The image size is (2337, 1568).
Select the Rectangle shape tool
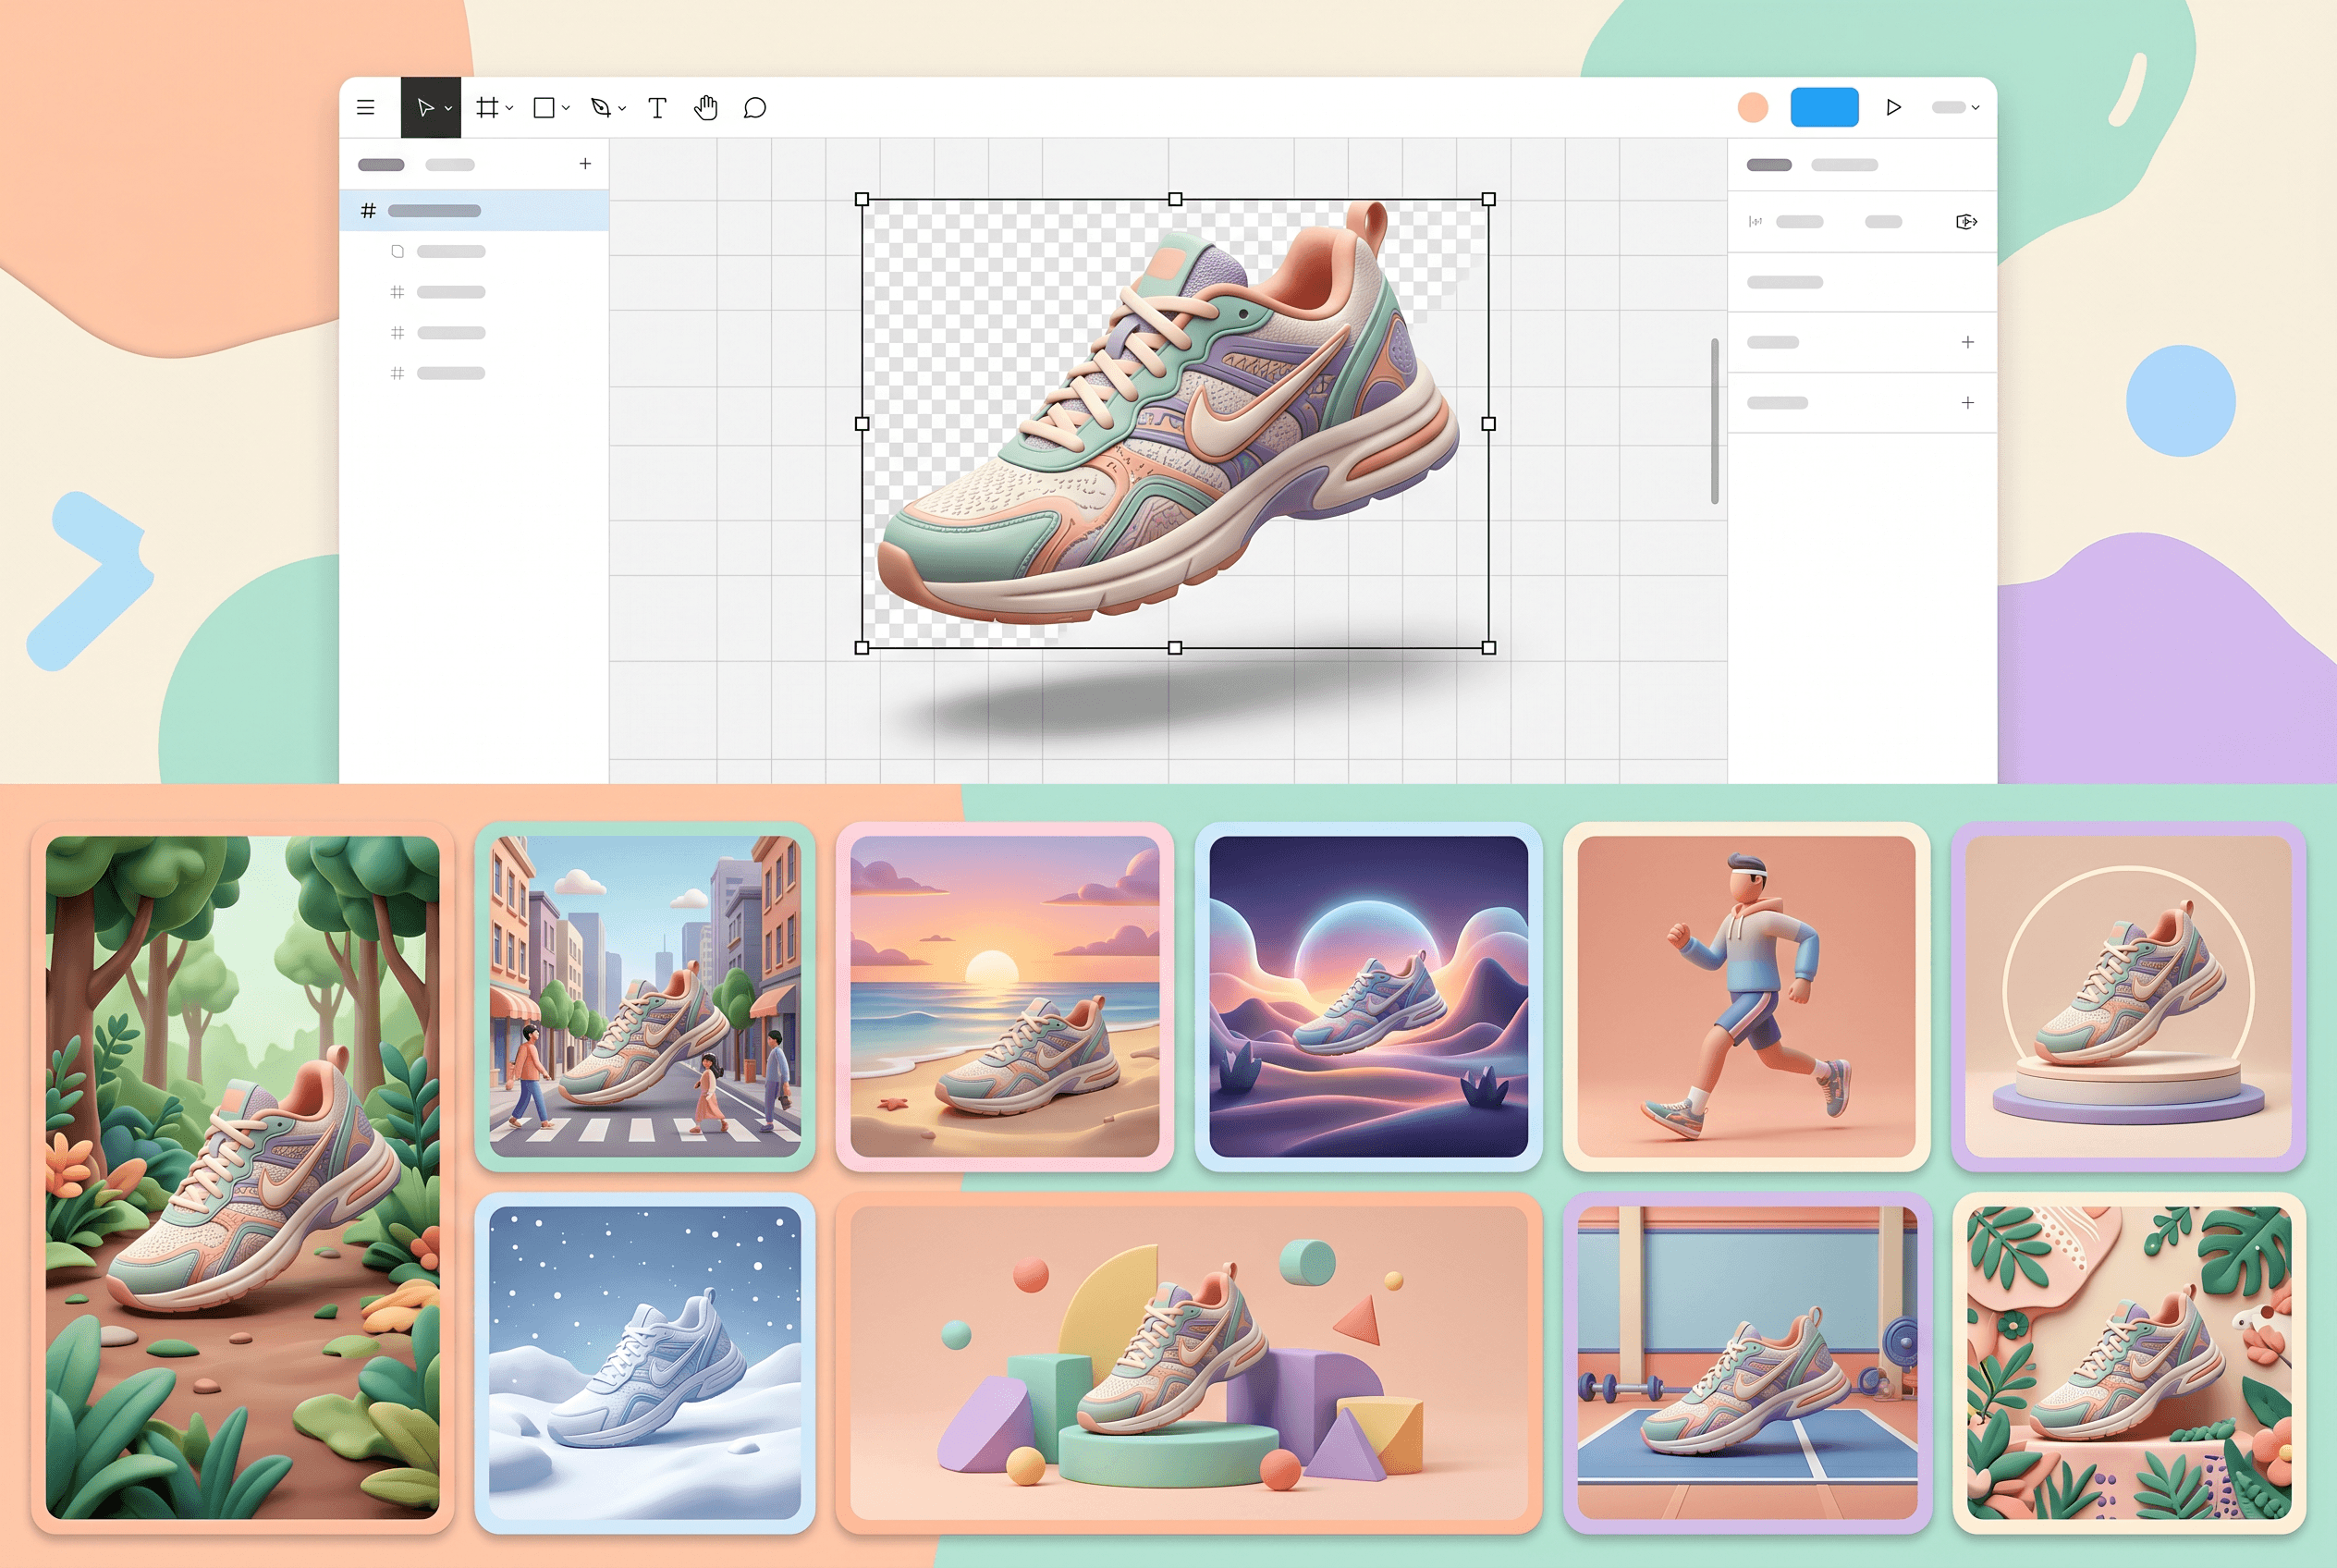[544, 107]
